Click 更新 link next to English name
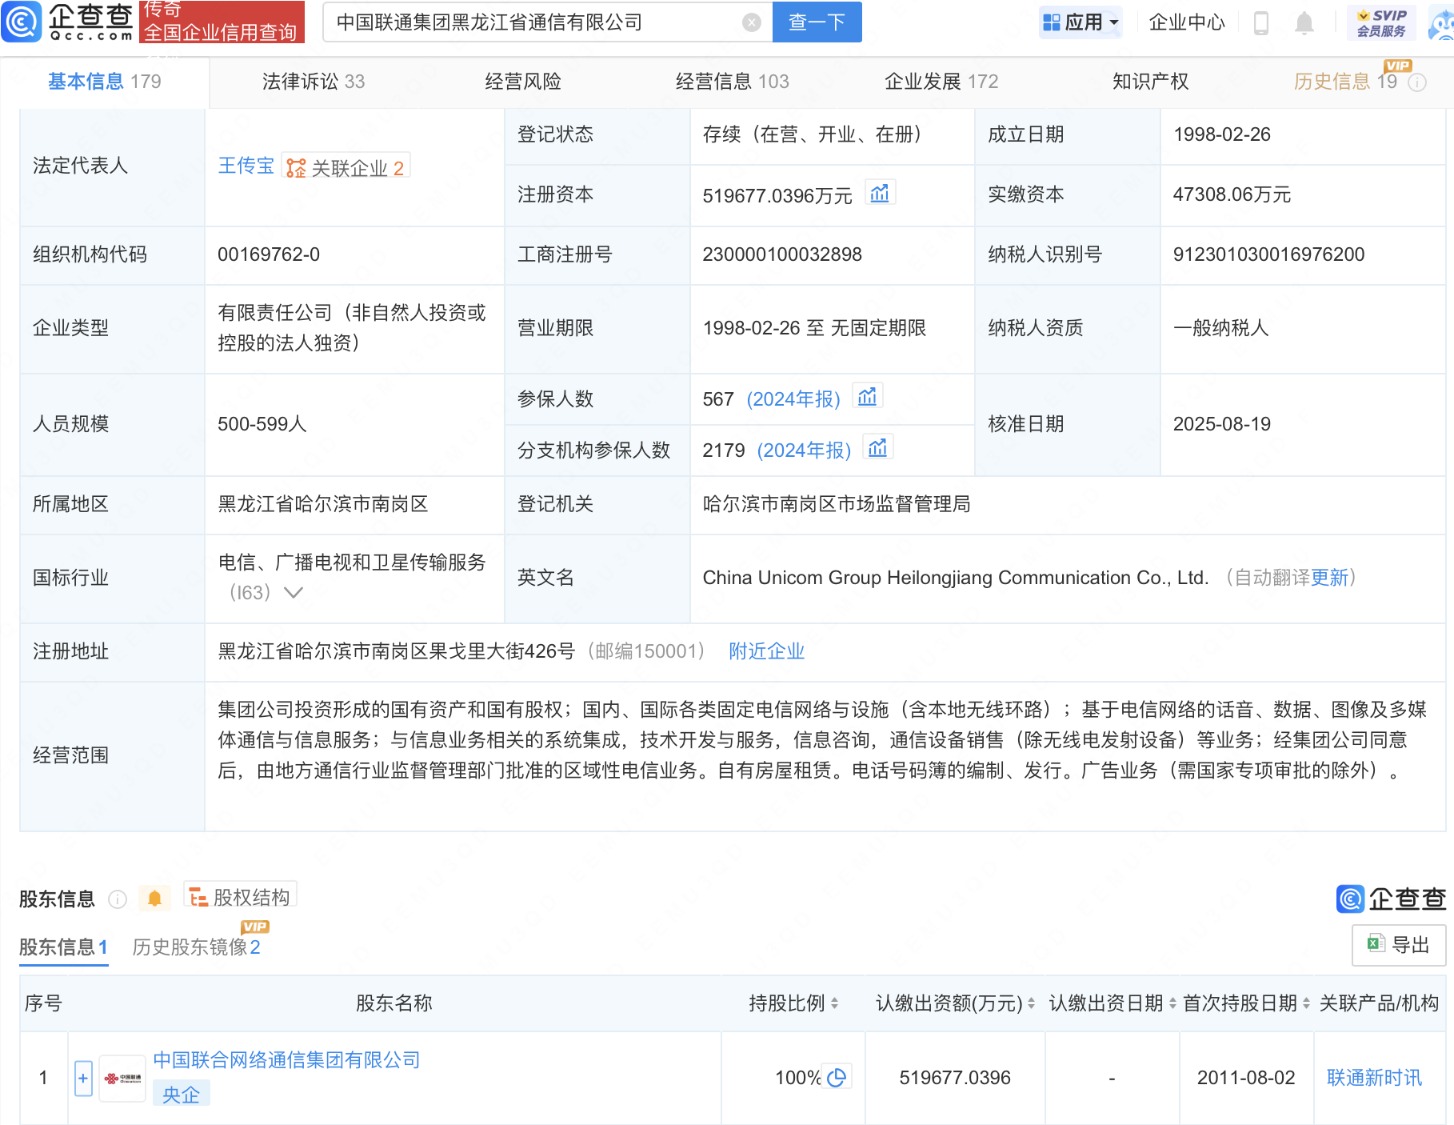The height and width of the screenshot is (1125, 1454). click(x=1329, y=578)
